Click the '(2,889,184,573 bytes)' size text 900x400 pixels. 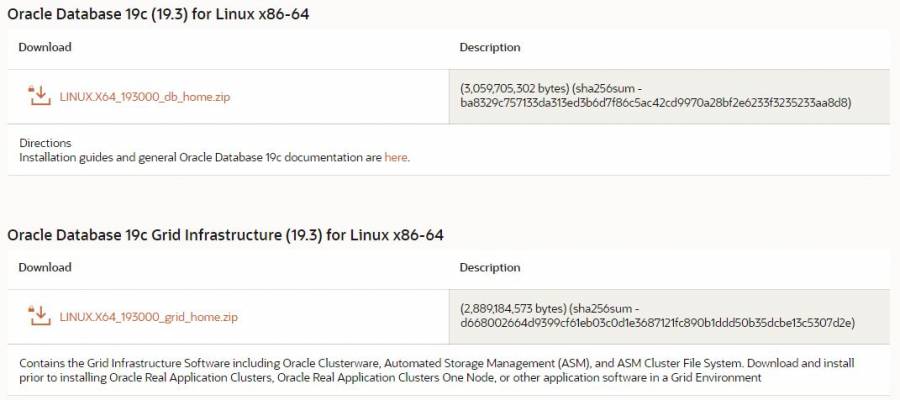point(514,309)
